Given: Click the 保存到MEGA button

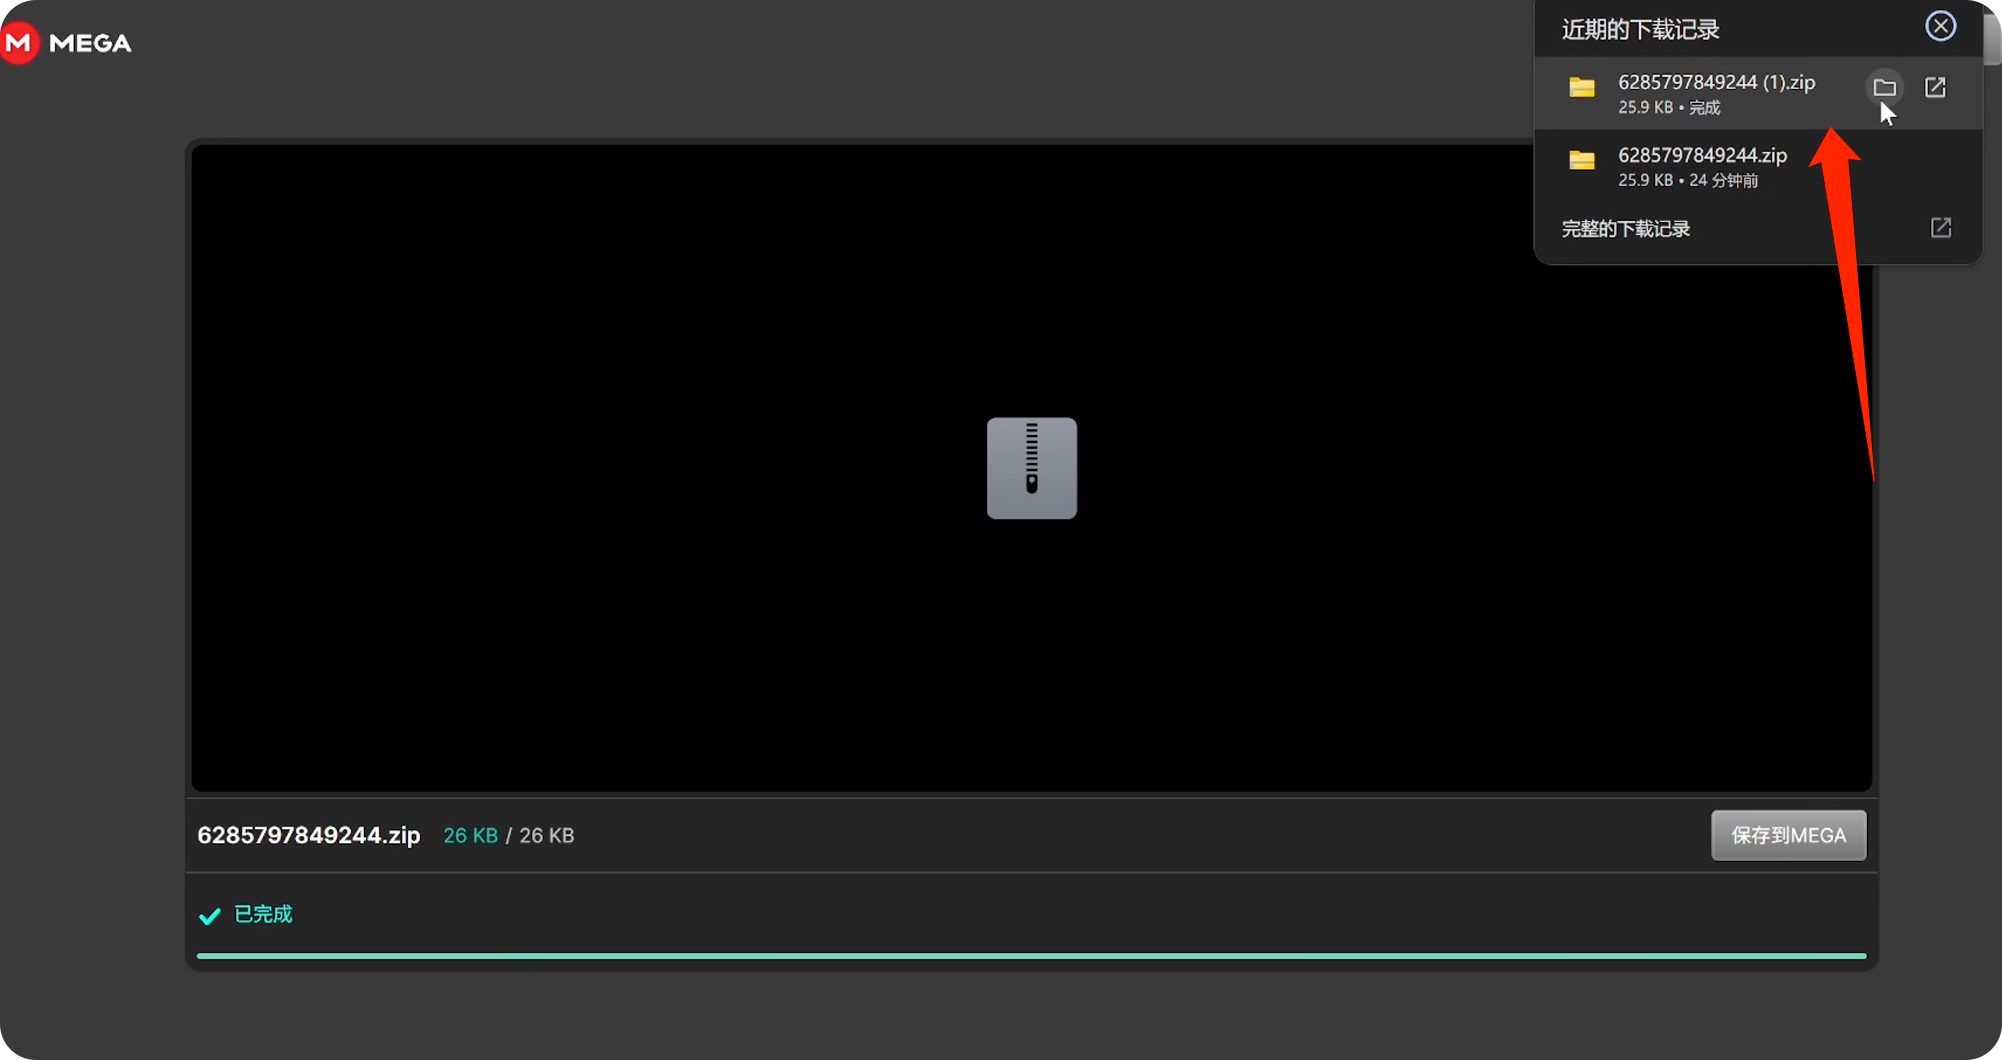Looking at the screenshot, I should coord(1788,835).
